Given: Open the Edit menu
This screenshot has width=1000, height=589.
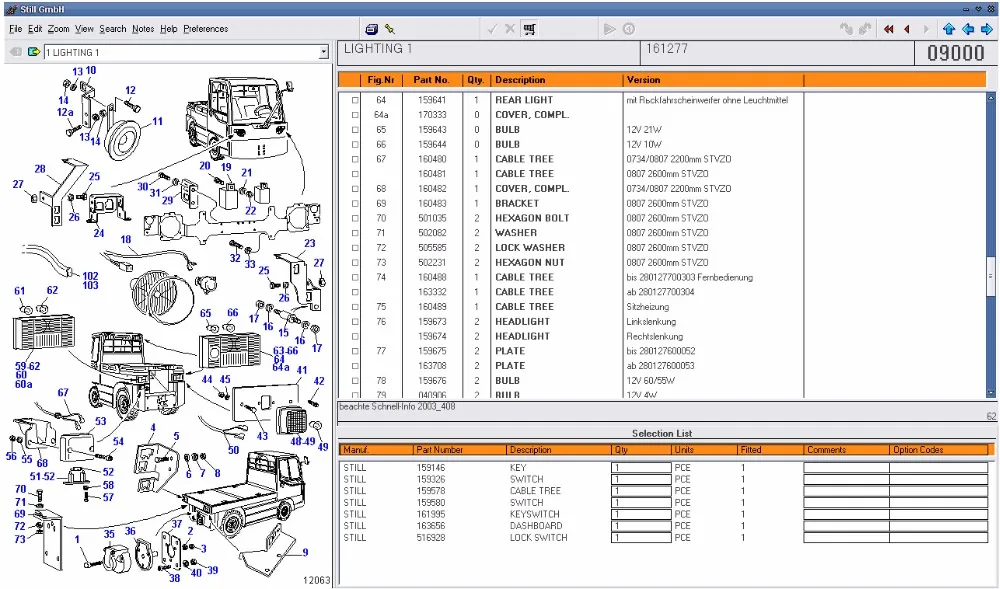Looking at the screenshot, I should pos(35,29).
